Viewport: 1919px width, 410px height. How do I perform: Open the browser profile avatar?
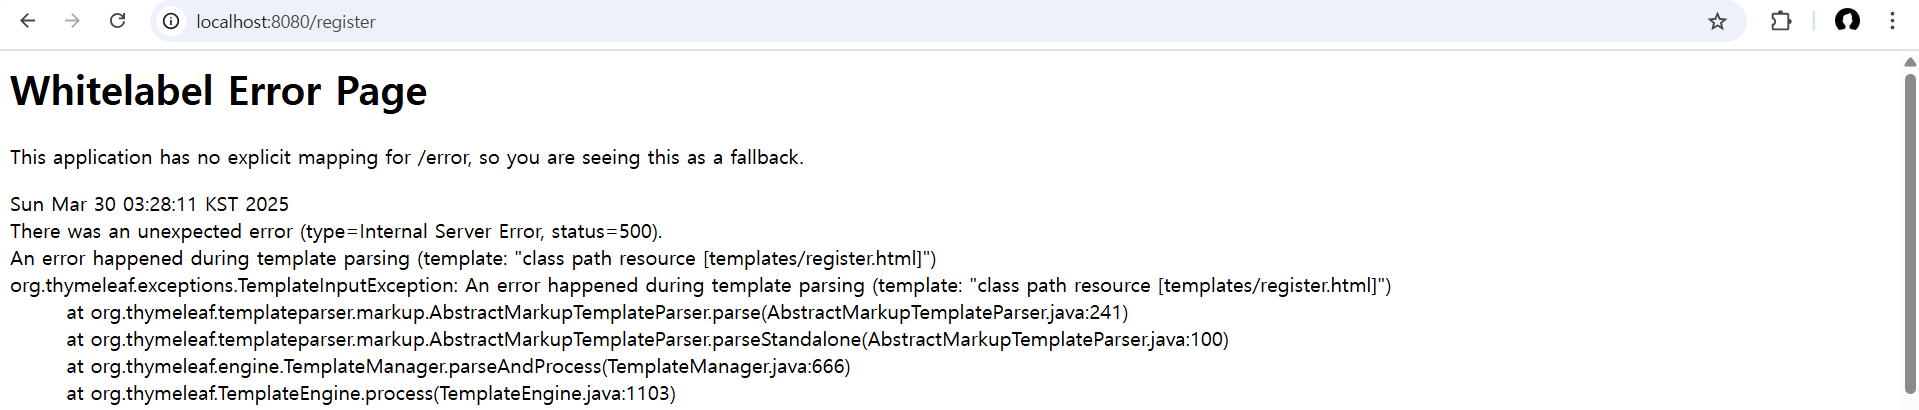(1847, 21)
